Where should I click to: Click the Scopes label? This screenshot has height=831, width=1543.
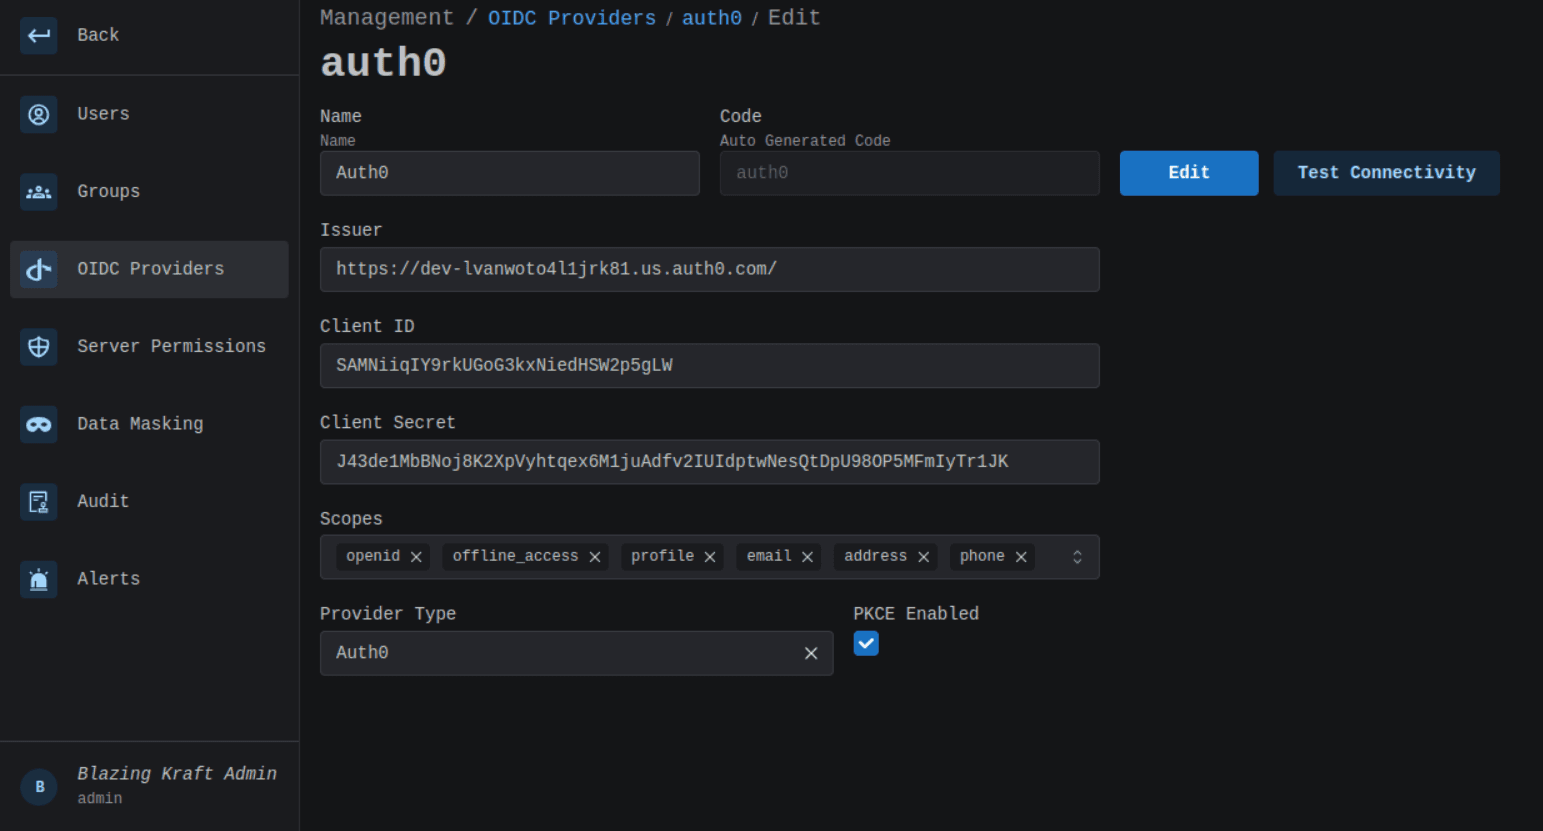click(351, 519)
